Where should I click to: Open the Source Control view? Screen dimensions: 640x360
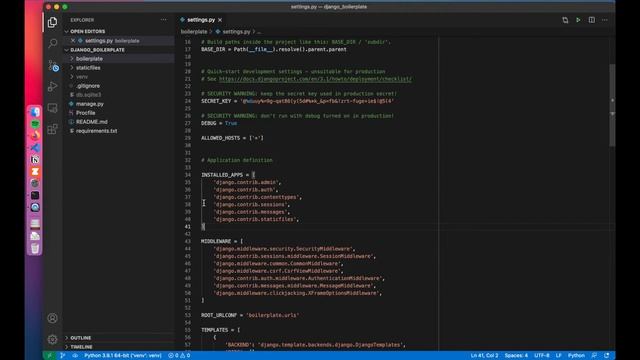tap(53, 65)
